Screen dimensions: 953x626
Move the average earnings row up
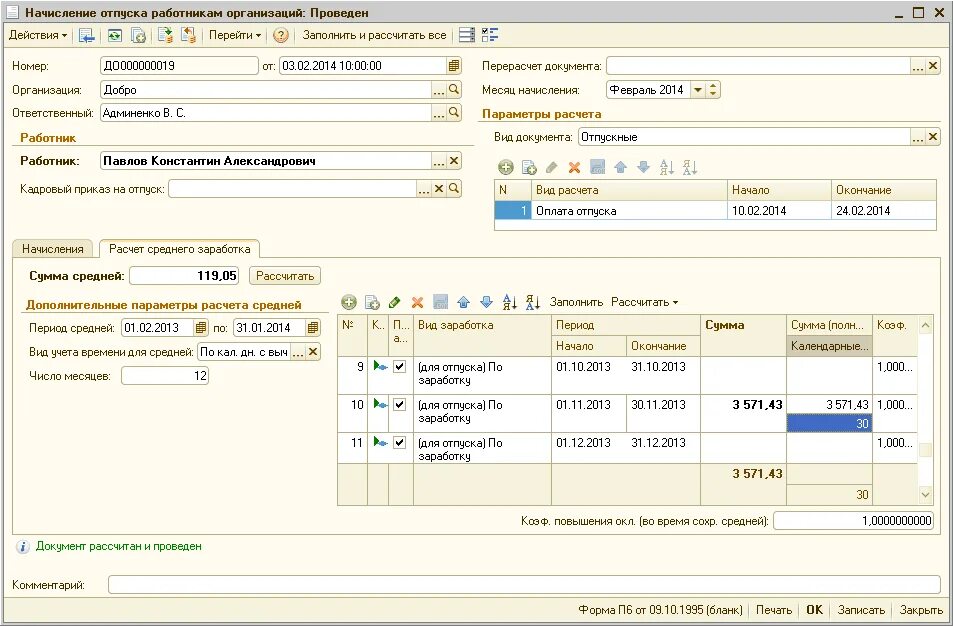(x=463, y=302)
